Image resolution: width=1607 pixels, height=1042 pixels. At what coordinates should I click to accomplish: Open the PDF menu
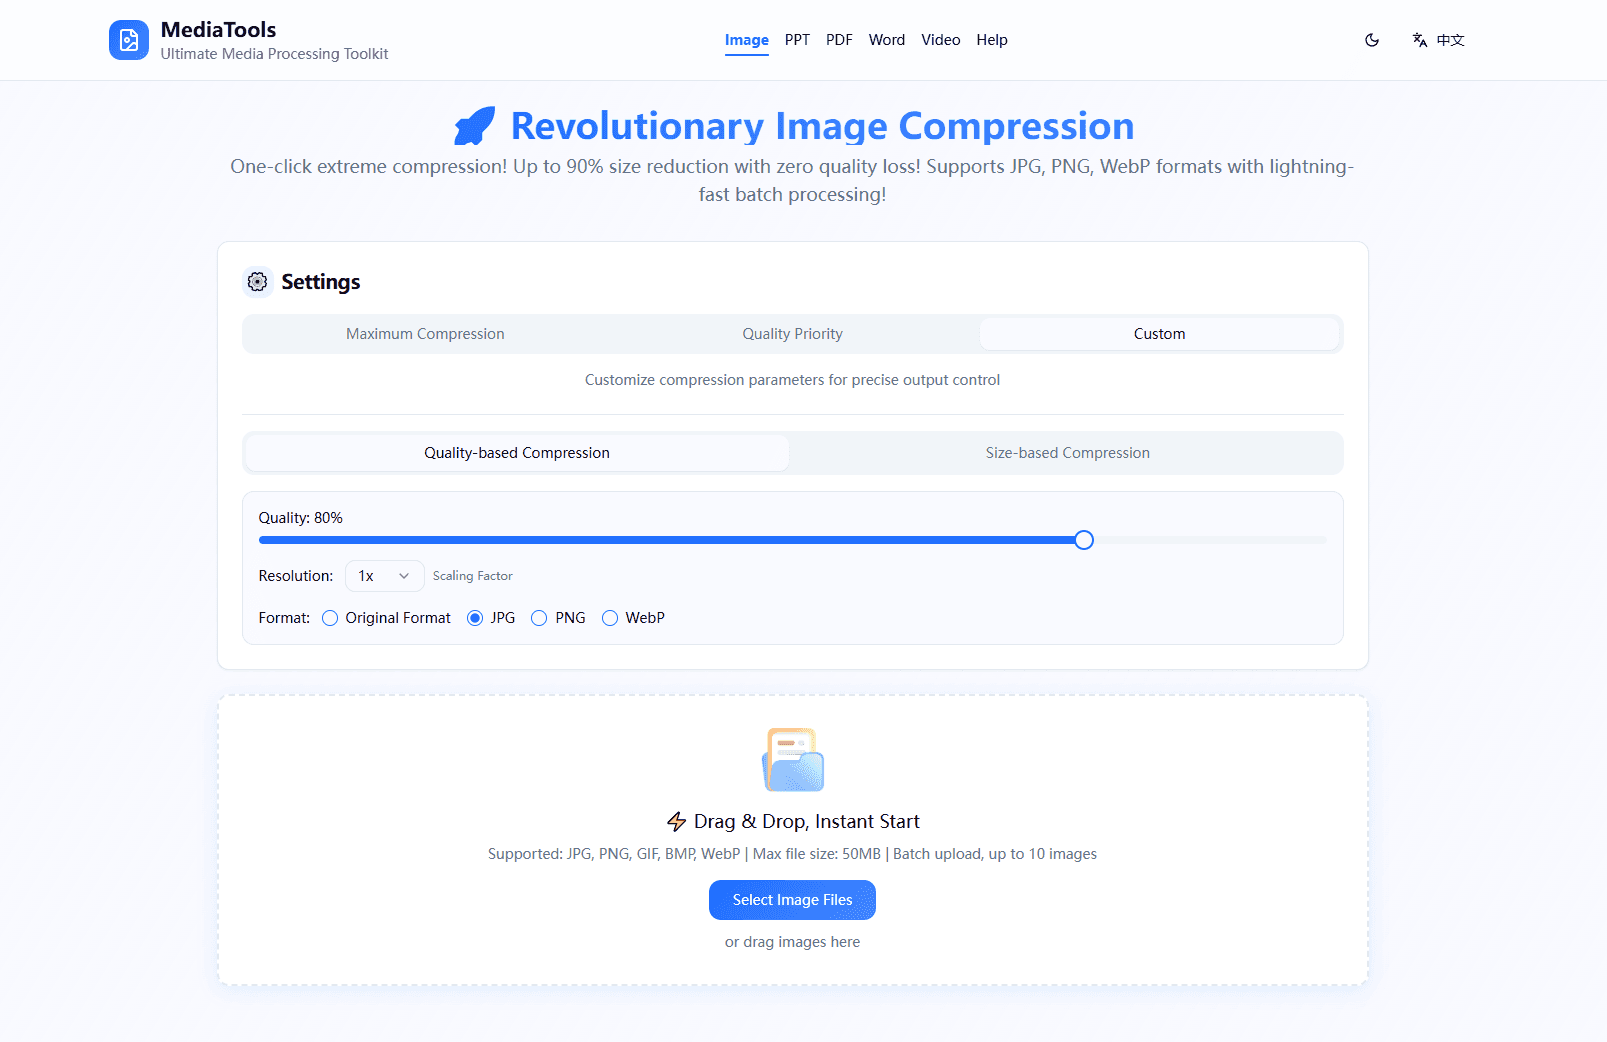pyautogui.click(x=839, y=40)
